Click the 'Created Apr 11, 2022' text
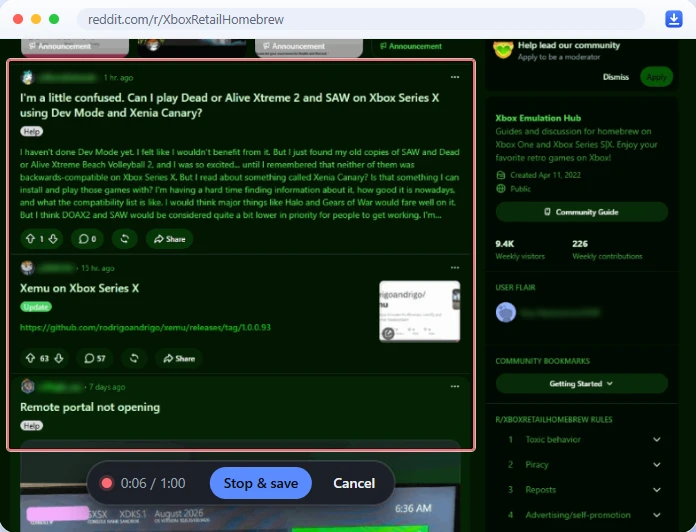Image resolution: width=696 pixels, height=532 pixels. click(545, 175)
